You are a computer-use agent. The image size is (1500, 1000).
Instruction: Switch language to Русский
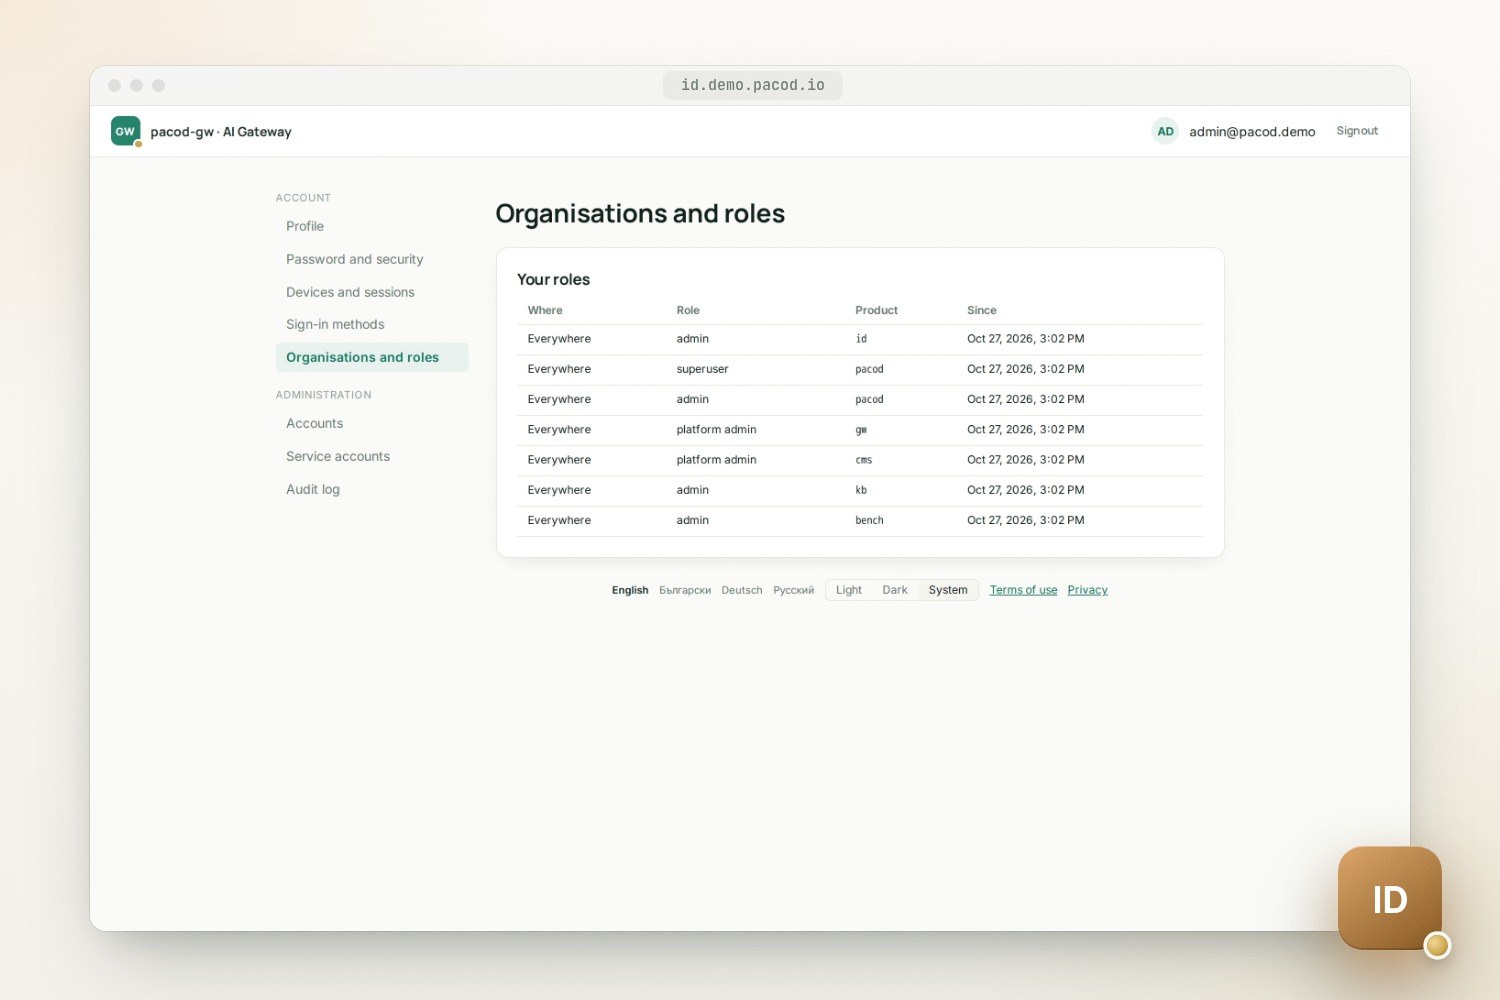pyautogui.click(x=794, y=590)
